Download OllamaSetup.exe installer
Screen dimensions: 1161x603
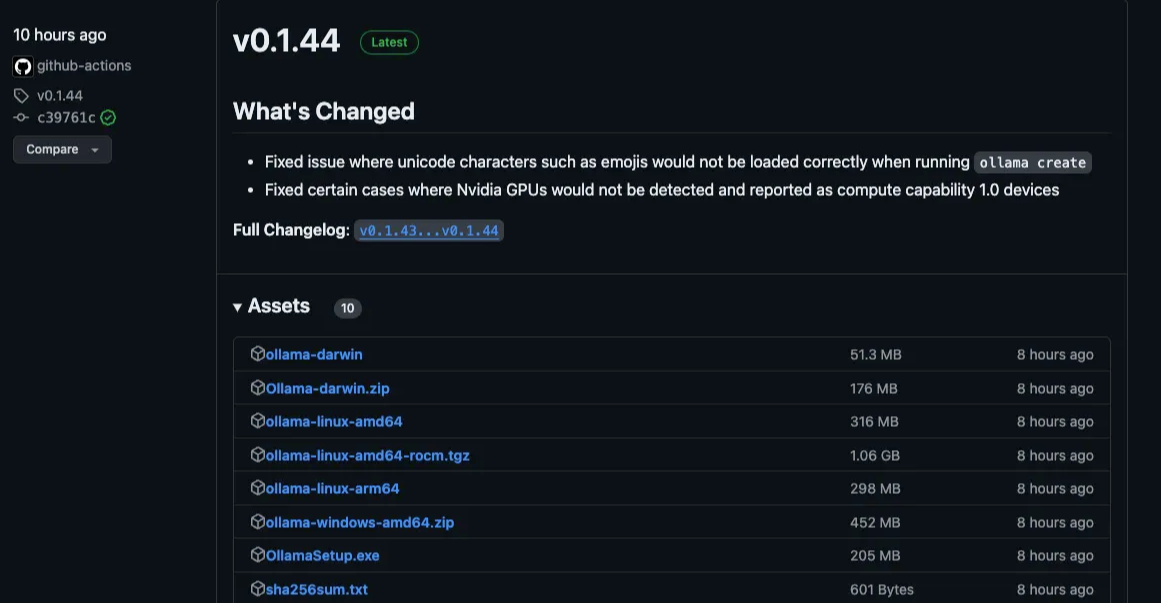(322, 556)
